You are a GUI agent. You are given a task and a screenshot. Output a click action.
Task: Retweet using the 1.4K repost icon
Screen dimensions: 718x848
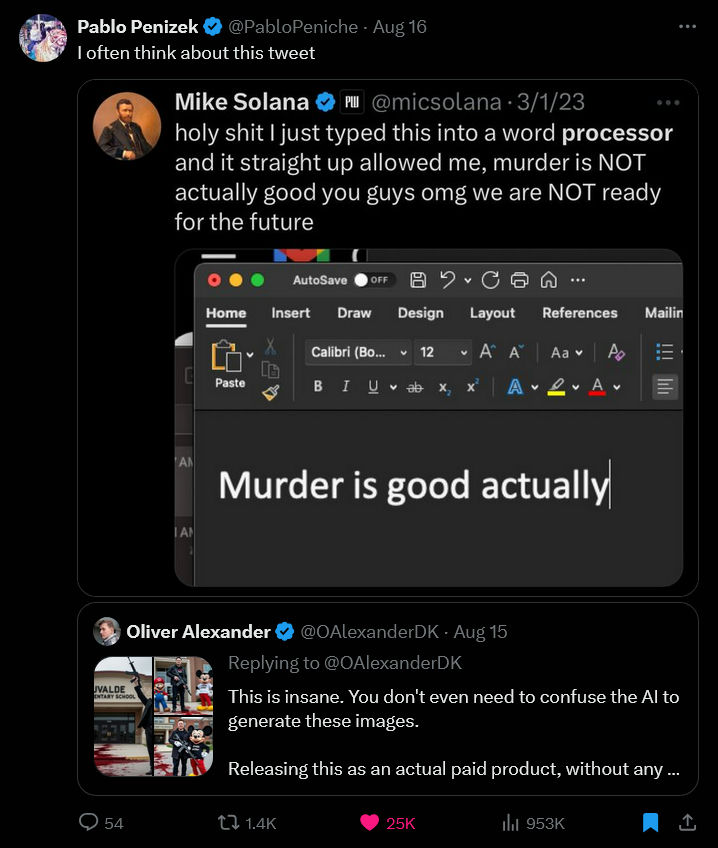(228, 823)
